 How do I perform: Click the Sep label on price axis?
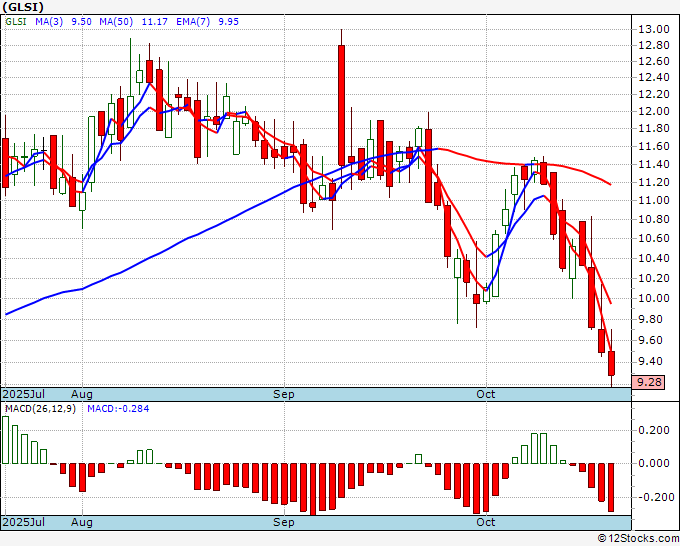(284, 394)
